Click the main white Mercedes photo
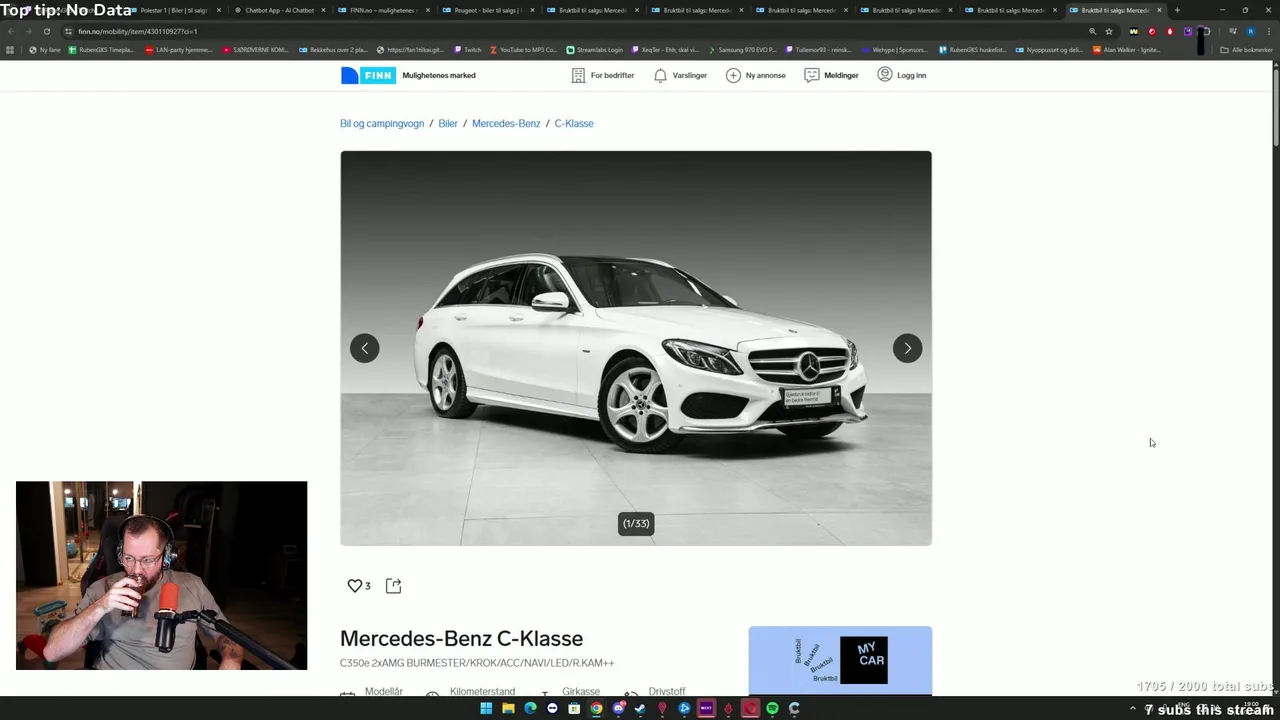1280x720 pixels. point(636,348)
